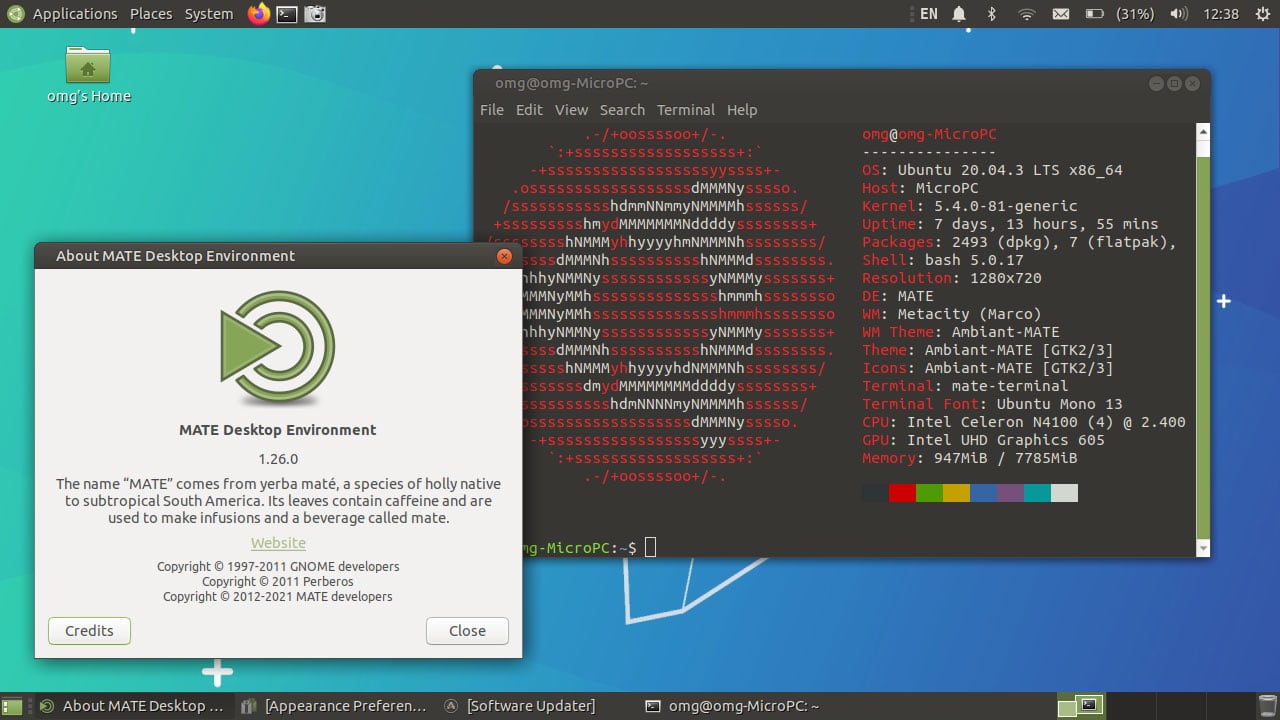
Task: Open the screenshot camera launcher icon
Action: click(x=314, y=14)
